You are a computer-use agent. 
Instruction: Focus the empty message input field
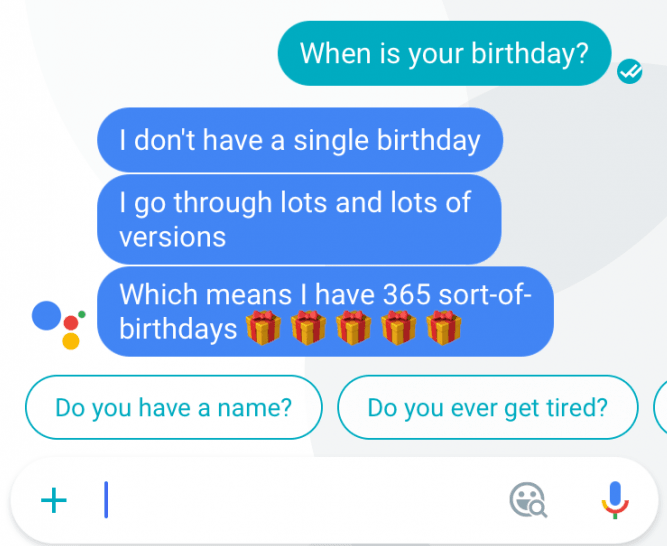click(300, 500)
